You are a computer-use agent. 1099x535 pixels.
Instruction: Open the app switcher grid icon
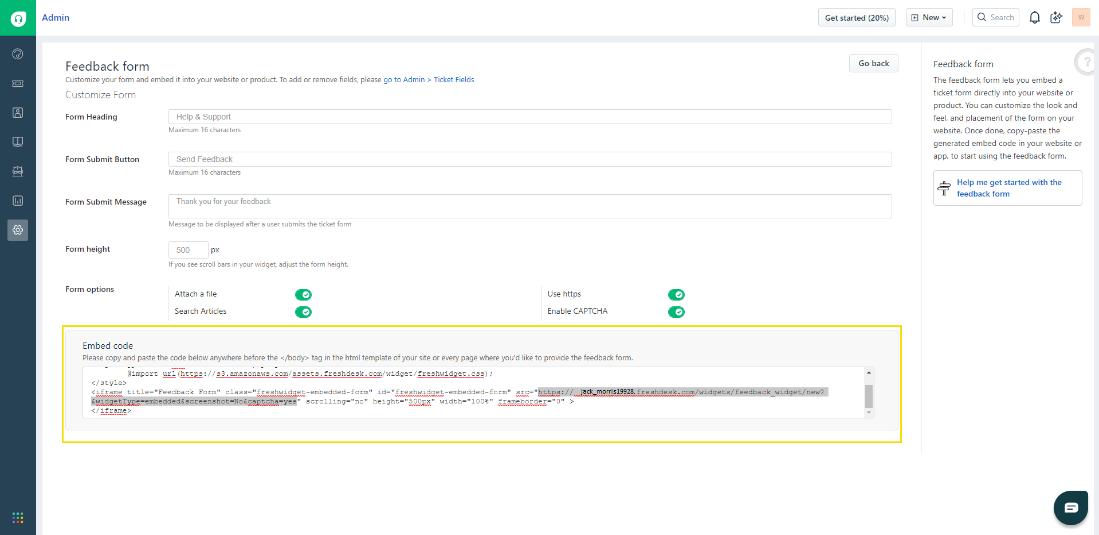click(x=18, y=518)
